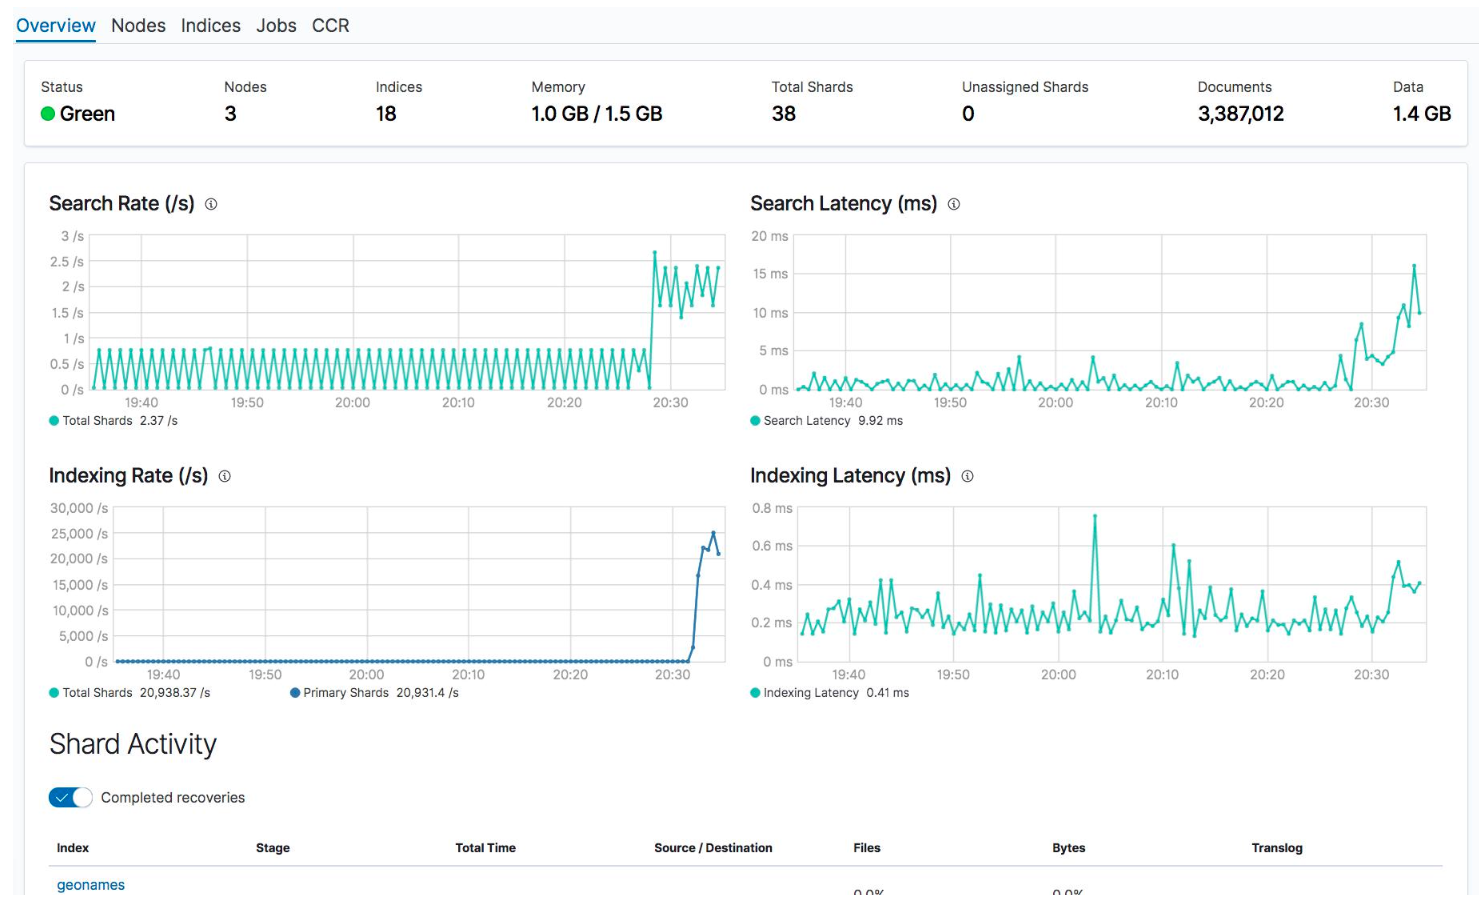The image size is (1484, 920).
Task: Open Indexing Rate info icon
Action: tap(225, 476)
